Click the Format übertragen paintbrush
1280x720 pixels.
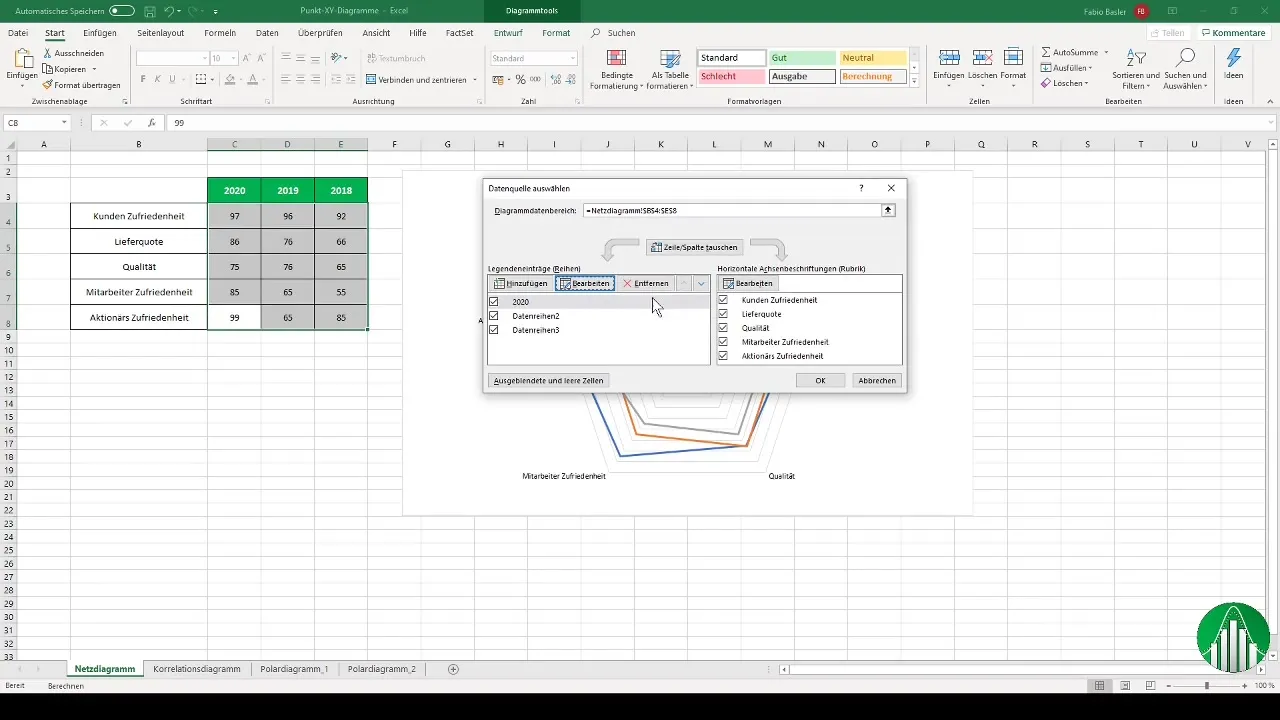[x=48, y=85]
